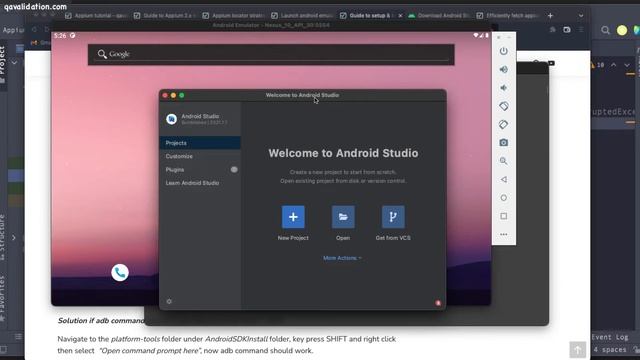Click the emulator rotate left icon
Image resolution: width=640 pixels, height=360 pixels.
(504, 106)
